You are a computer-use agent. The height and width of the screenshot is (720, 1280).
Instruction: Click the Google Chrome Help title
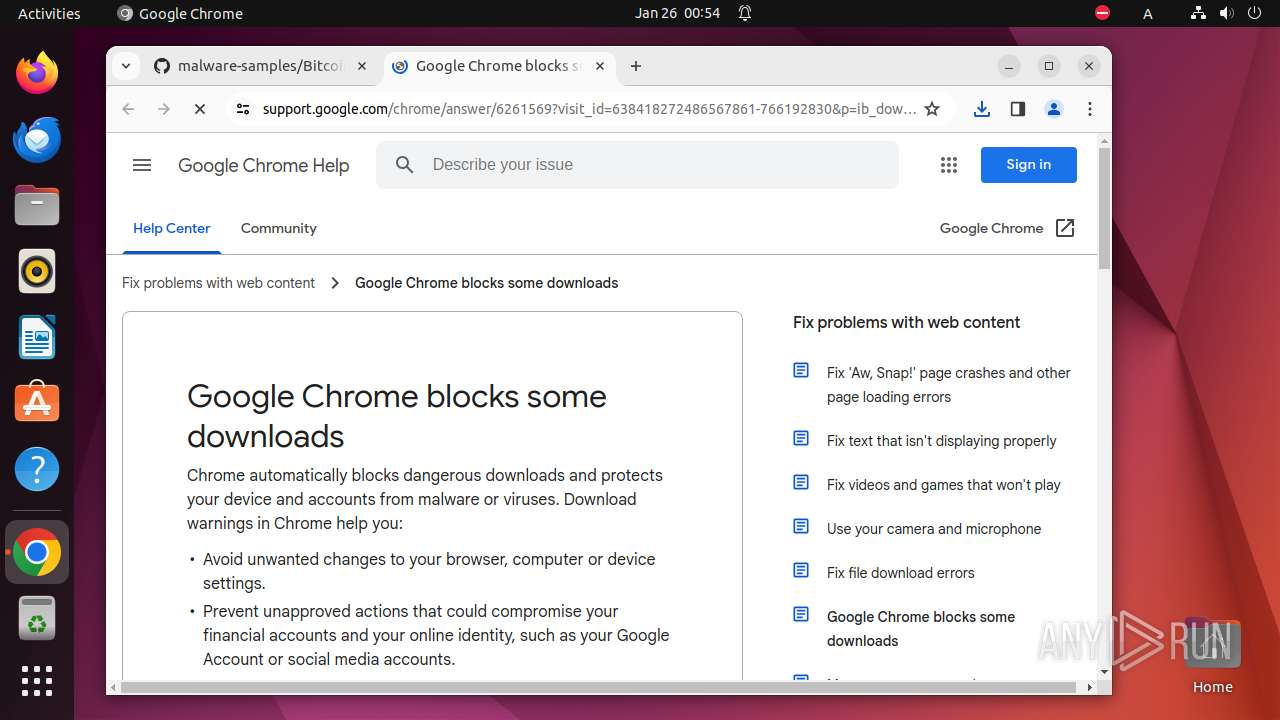263,166
